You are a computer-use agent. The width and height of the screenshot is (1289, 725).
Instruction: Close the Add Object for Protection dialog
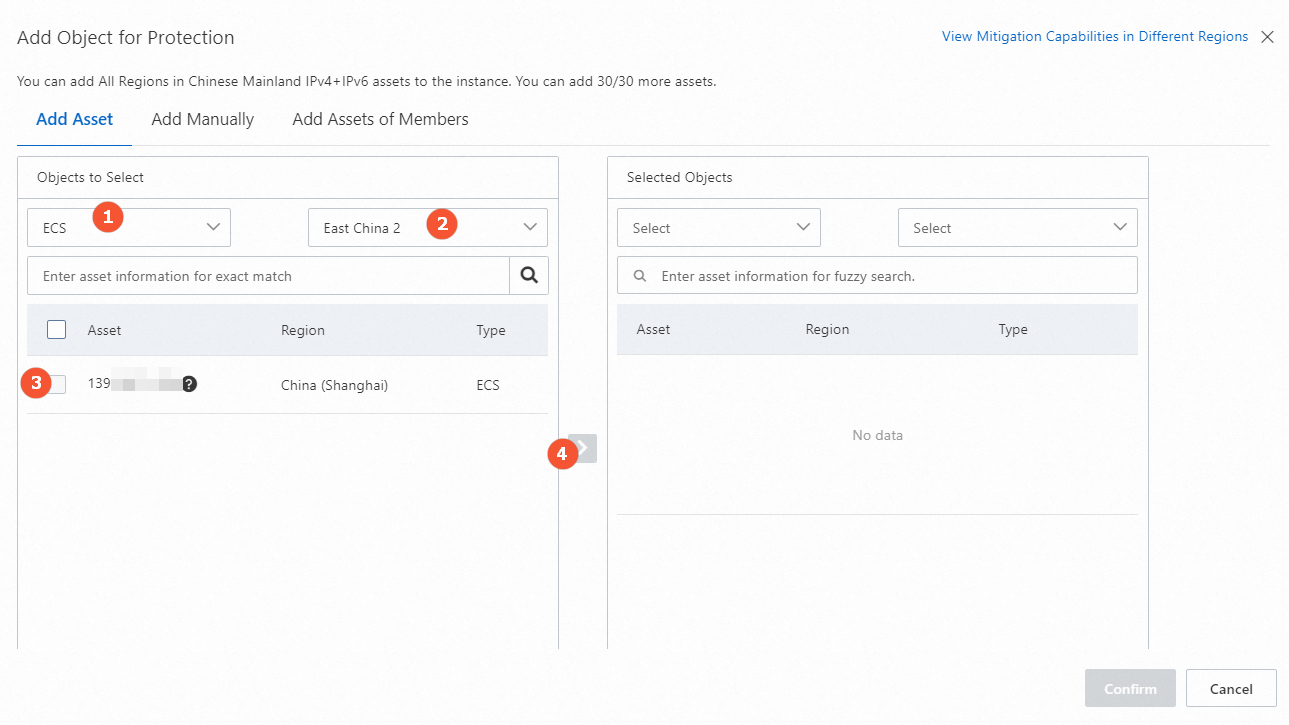click(x=1267, y=37)
